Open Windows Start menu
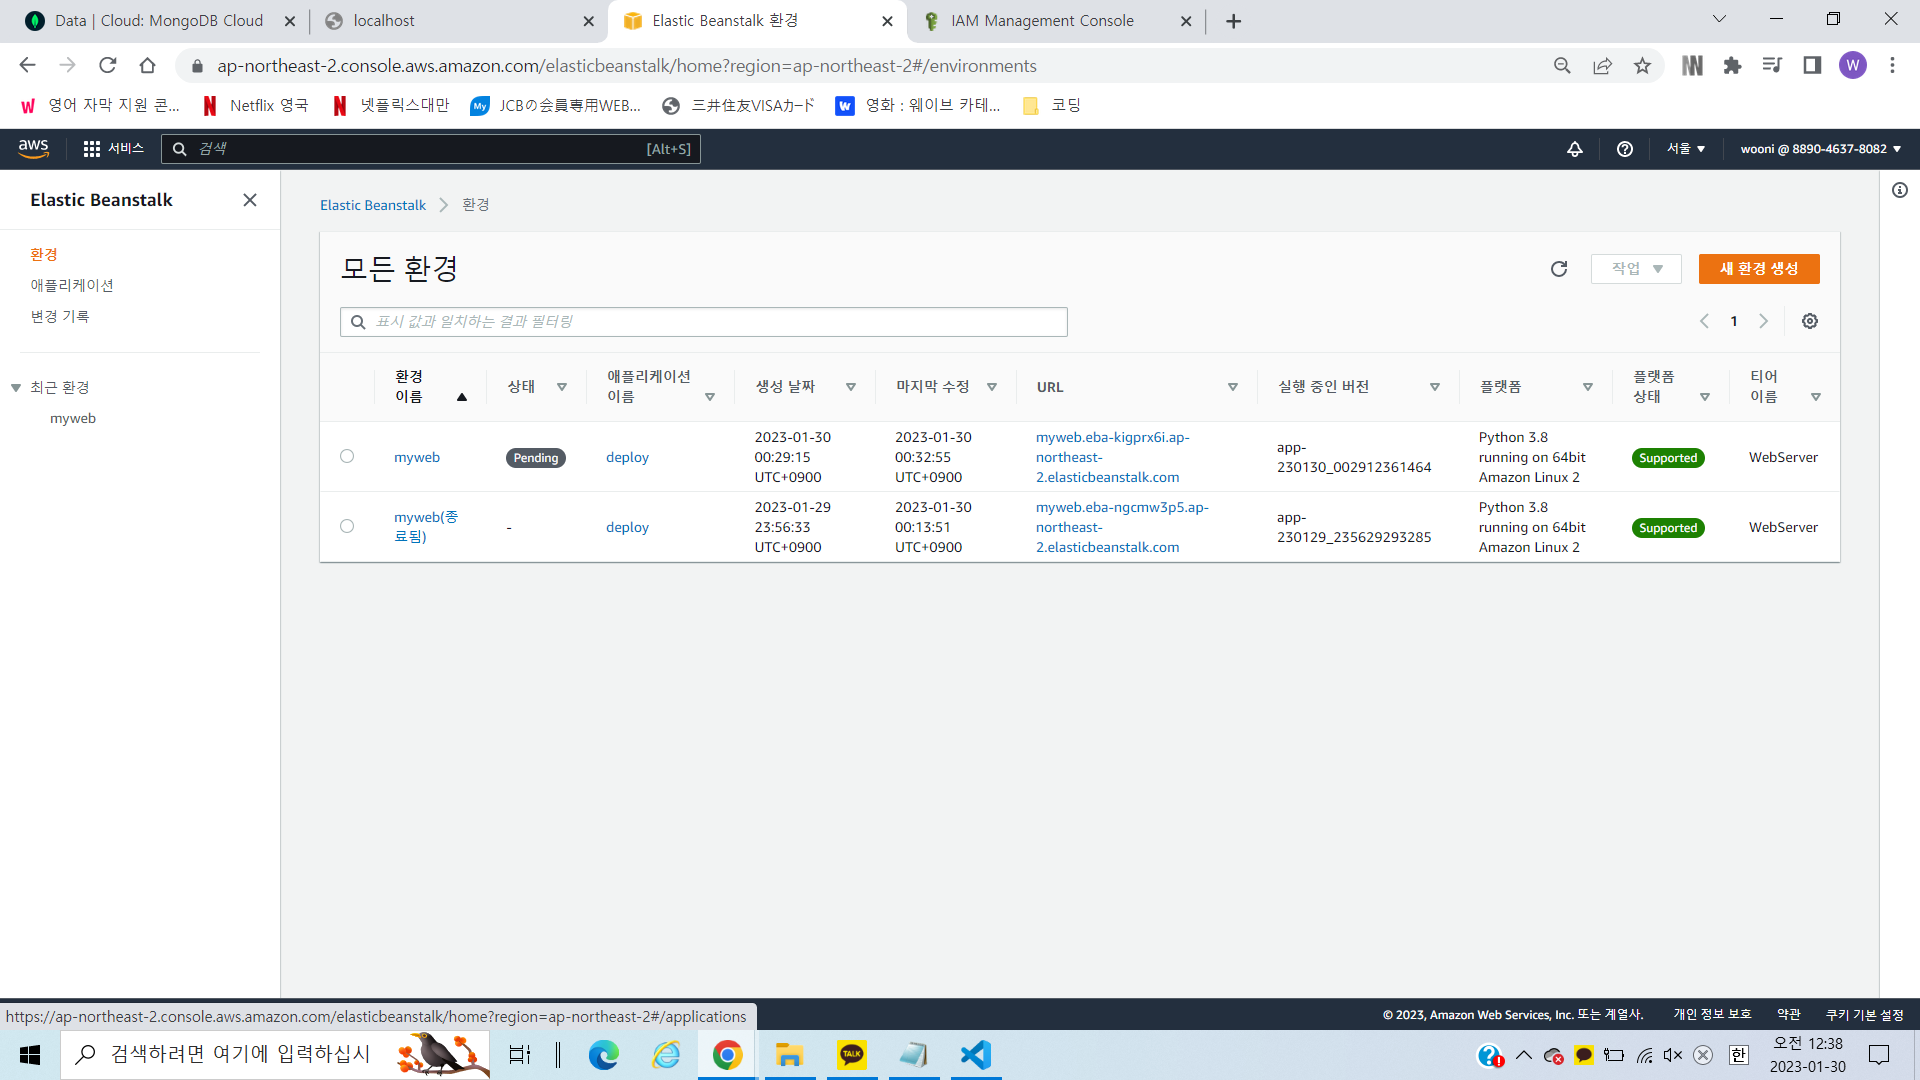The width and height of the screenshot is (1920, 1080). pos(30,1055)
